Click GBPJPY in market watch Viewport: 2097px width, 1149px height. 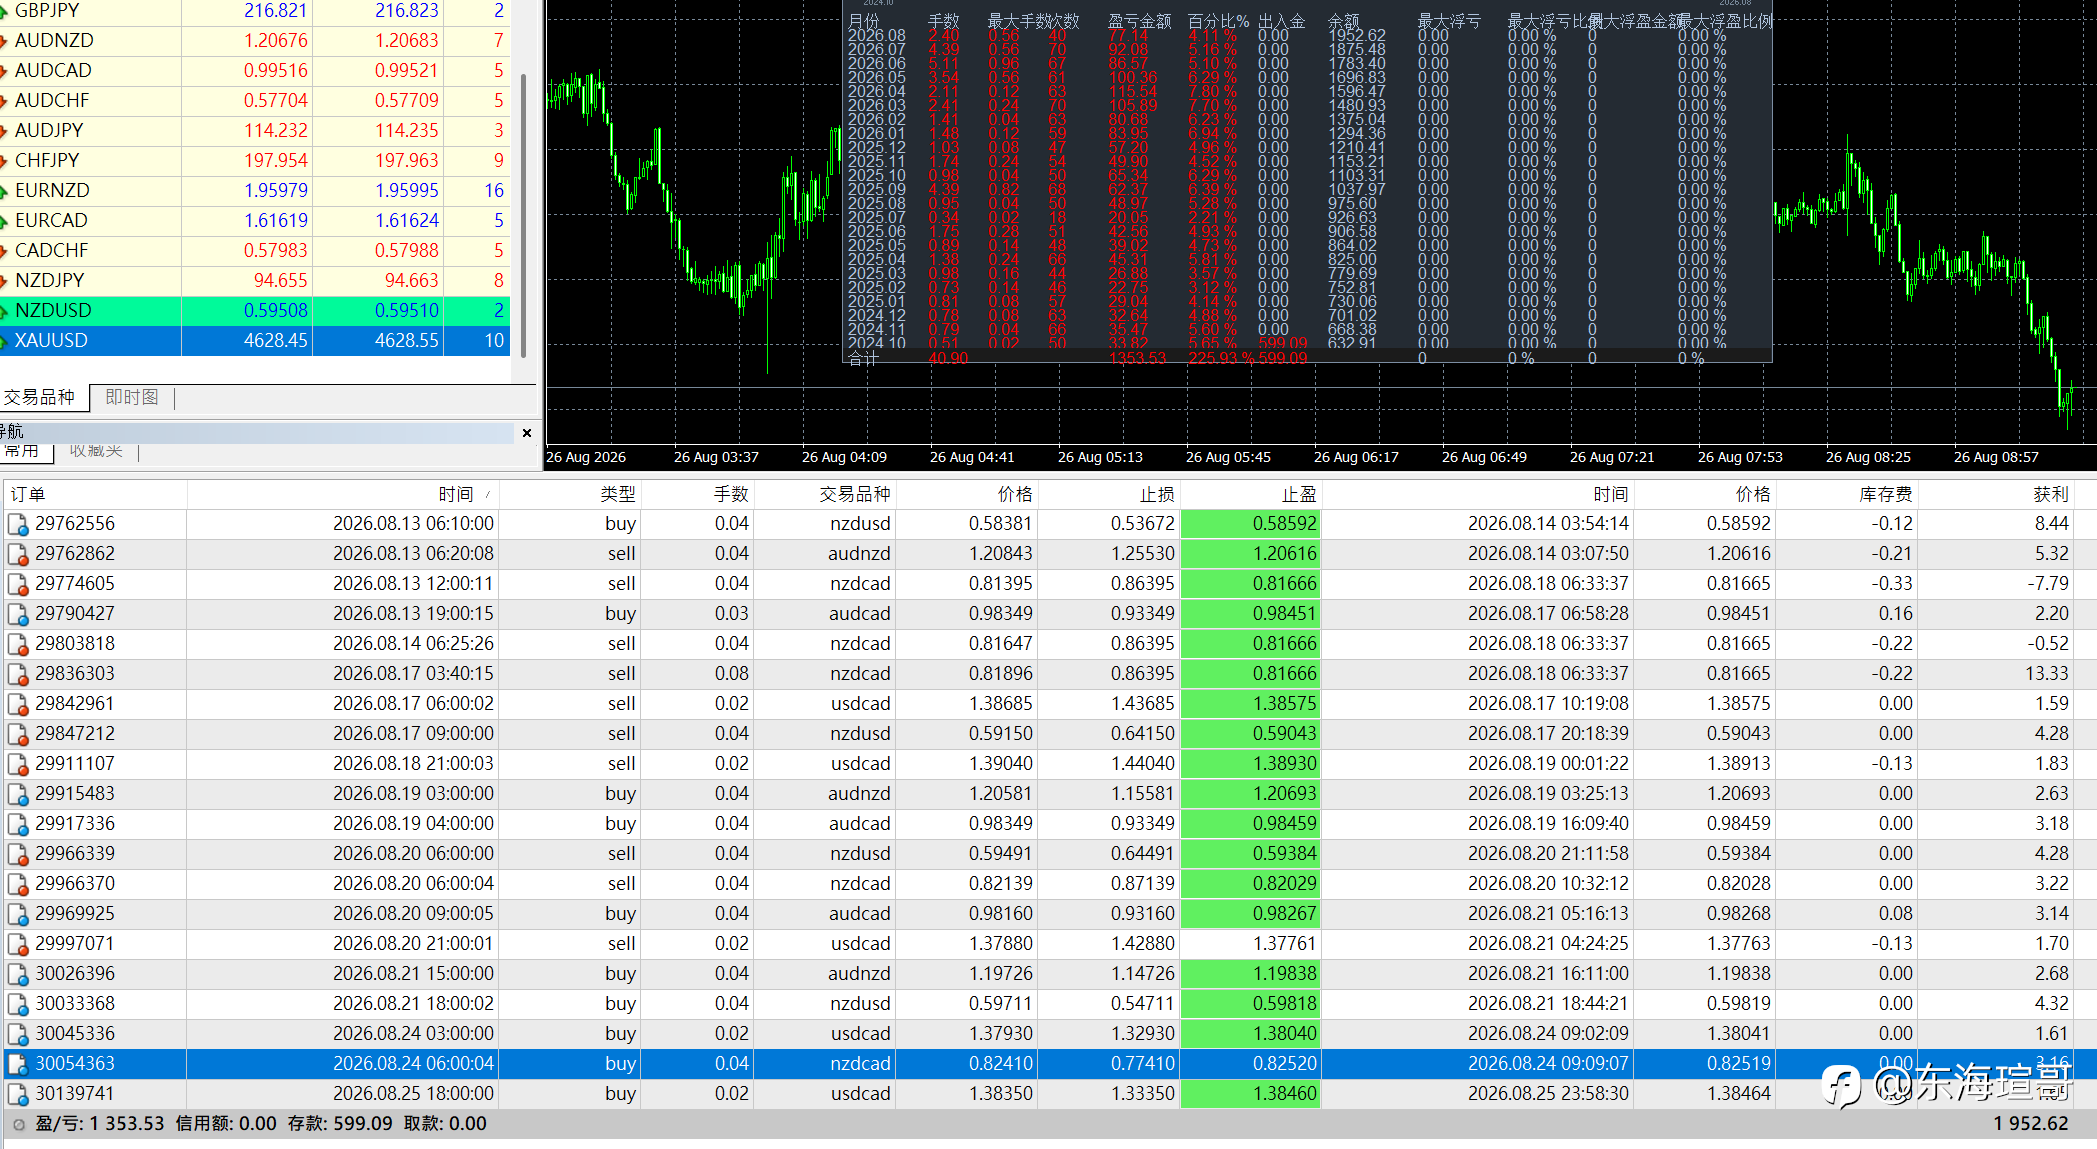(255, 12)
